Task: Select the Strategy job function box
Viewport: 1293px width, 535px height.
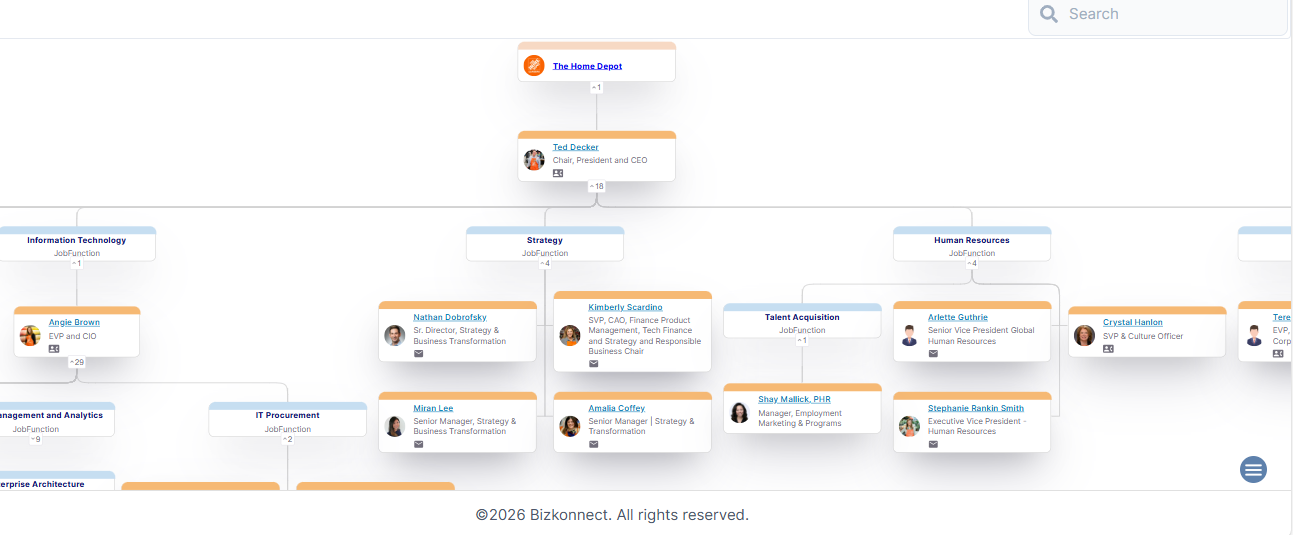Action: [x=545, y=244]
